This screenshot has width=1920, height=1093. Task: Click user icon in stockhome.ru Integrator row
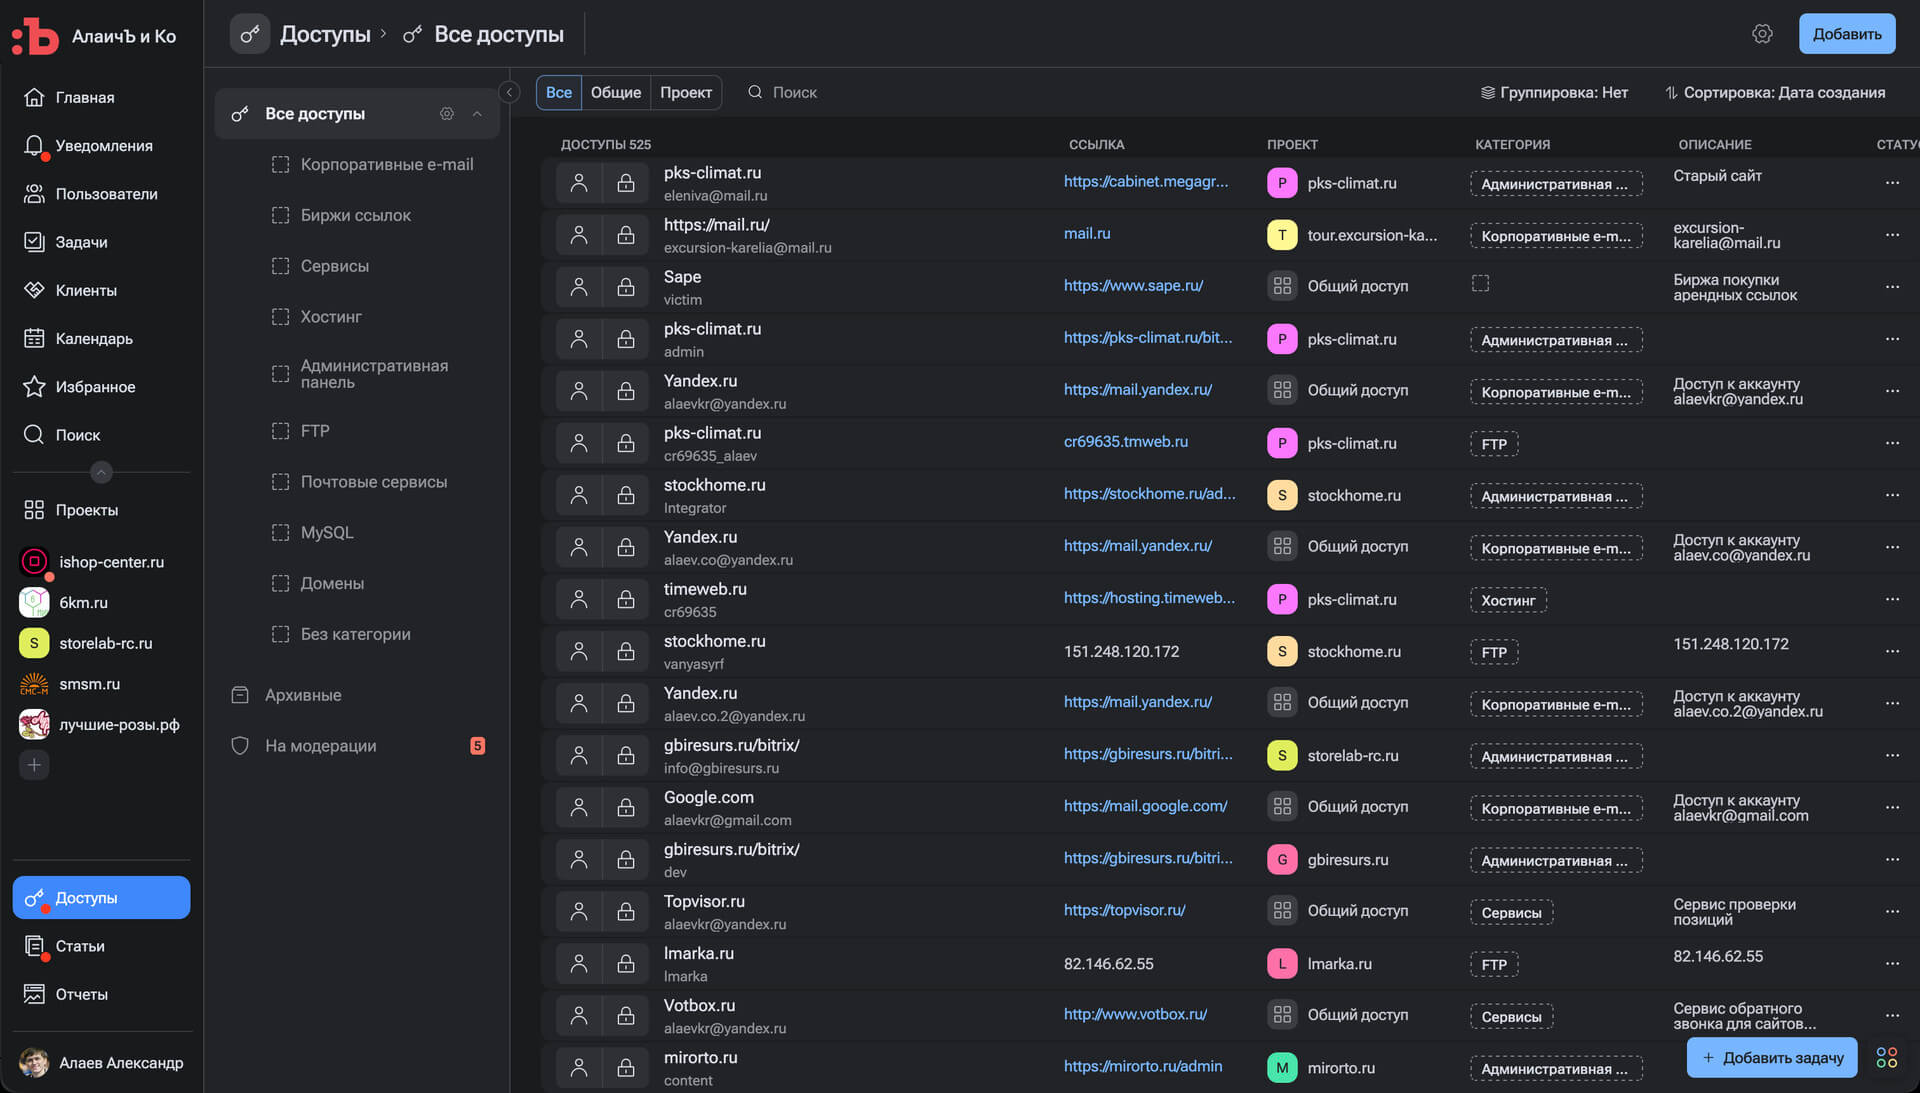(579, 495)
